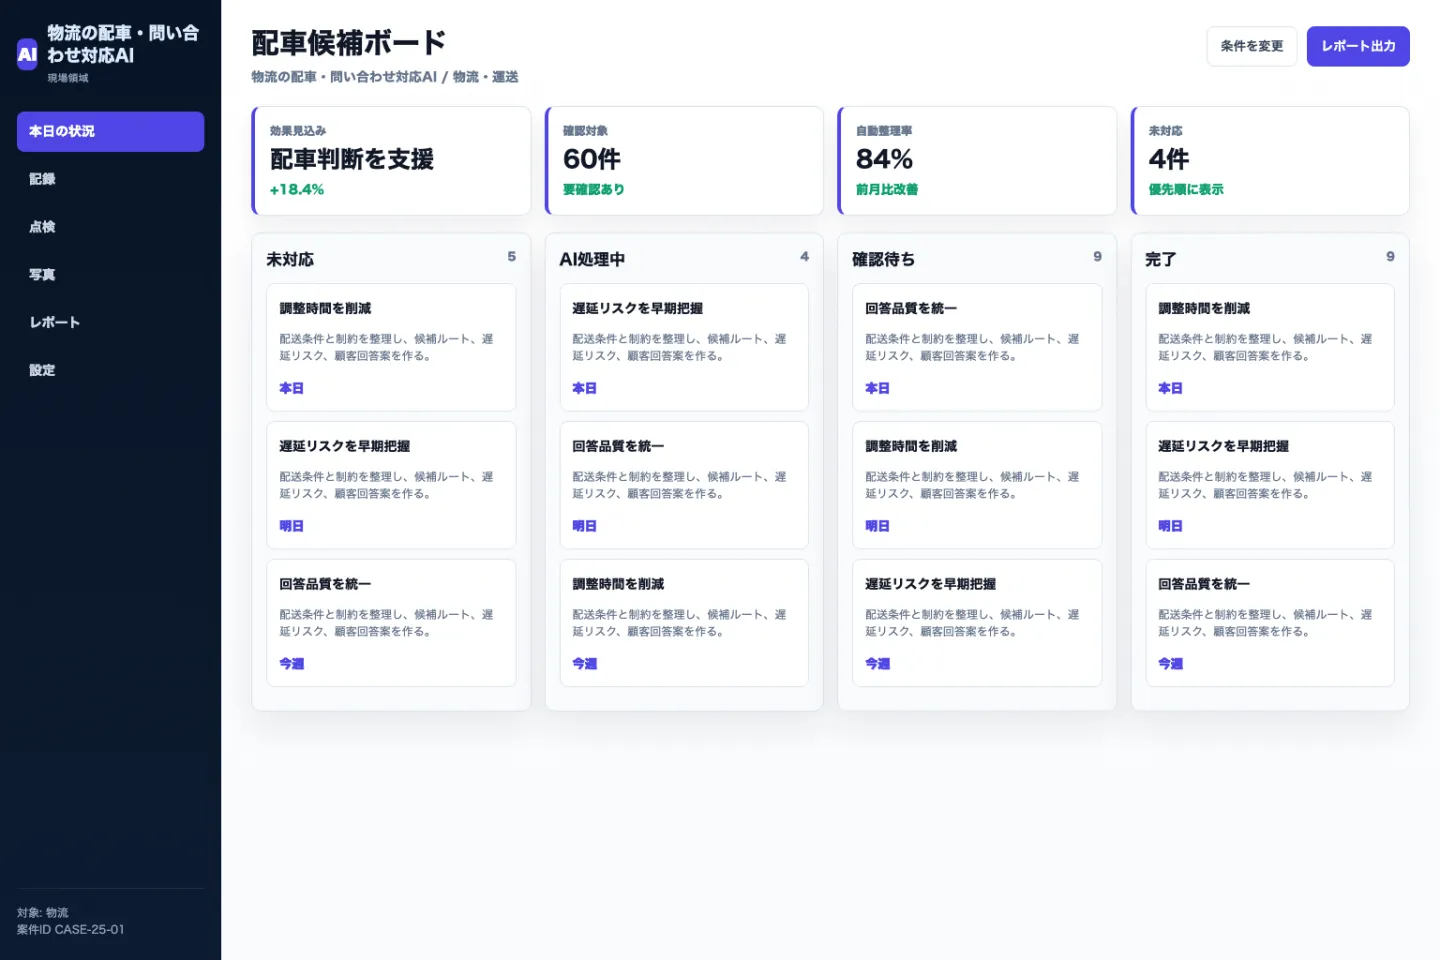This screenshot has height=960, width=1440.
Task: Click the 案件ID CASE-25-01 text
Action: pos(71,930)
